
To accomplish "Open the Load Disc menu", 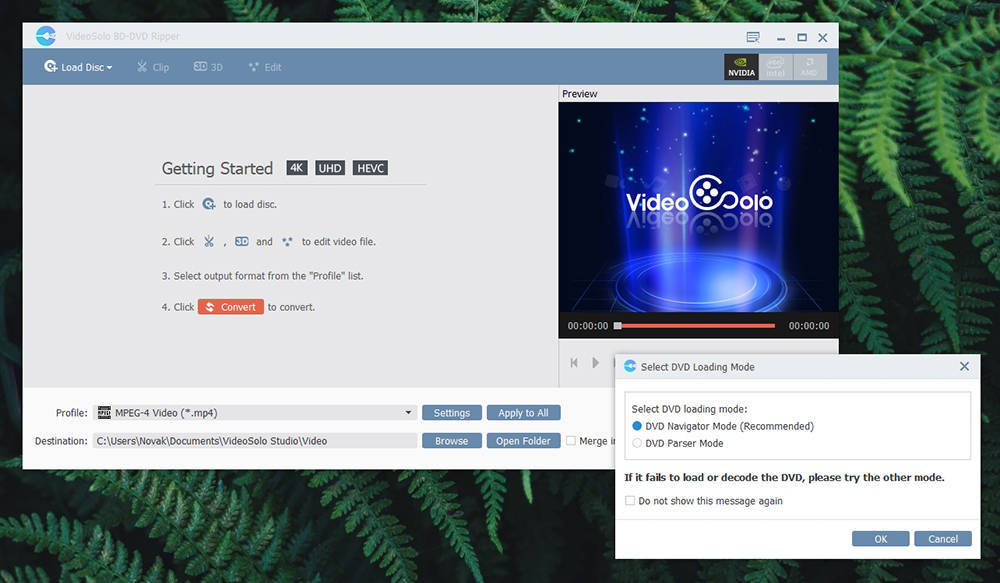I will 78,67.
